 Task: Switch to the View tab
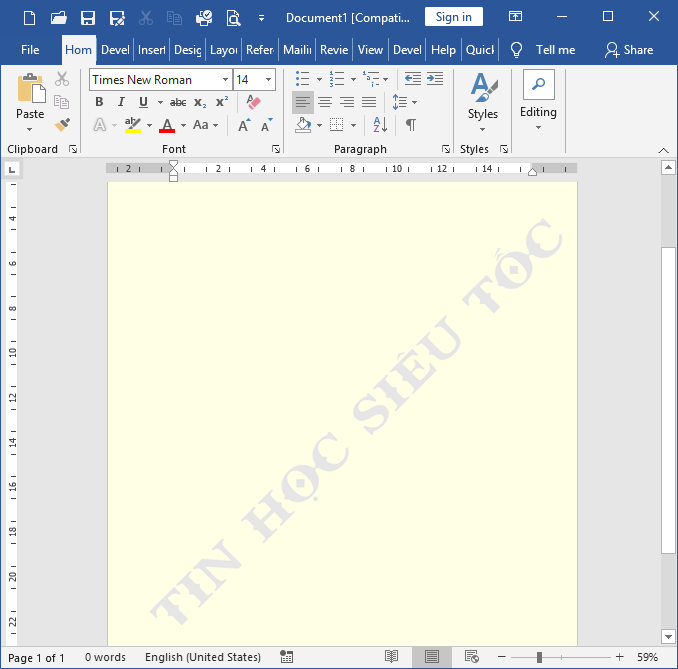(370, 50)
